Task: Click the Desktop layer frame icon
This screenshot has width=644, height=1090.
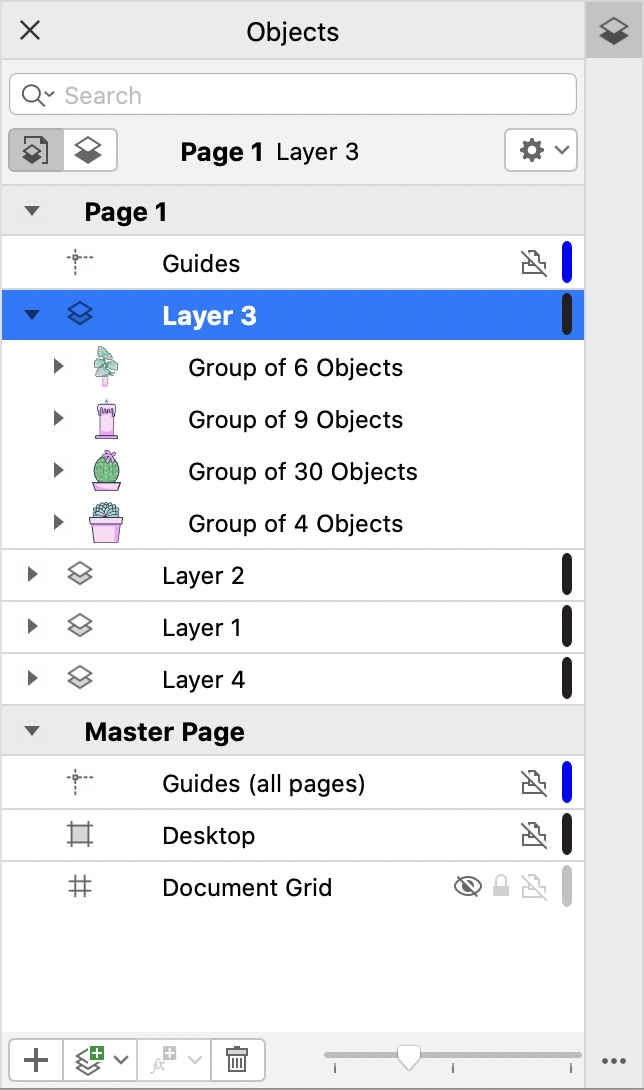Action: [x=80, y=835]
